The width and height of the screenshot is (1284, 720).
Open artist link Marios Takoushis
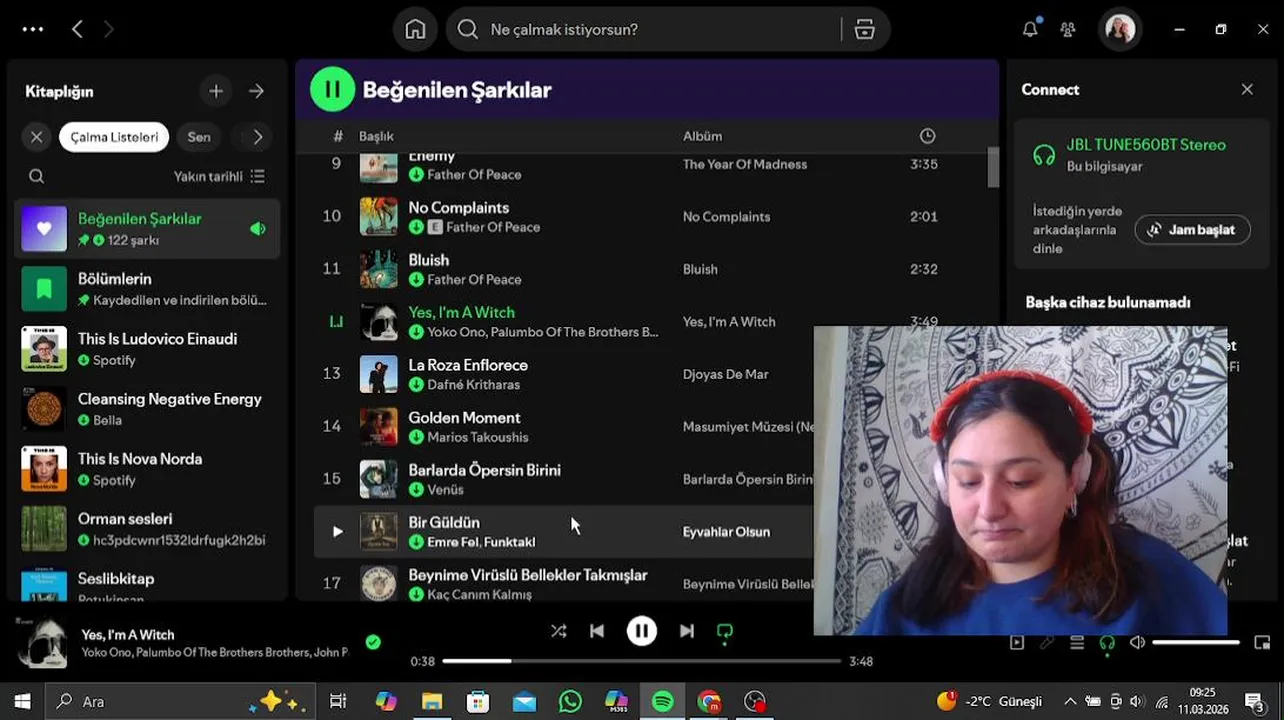(x=478, y=437)
